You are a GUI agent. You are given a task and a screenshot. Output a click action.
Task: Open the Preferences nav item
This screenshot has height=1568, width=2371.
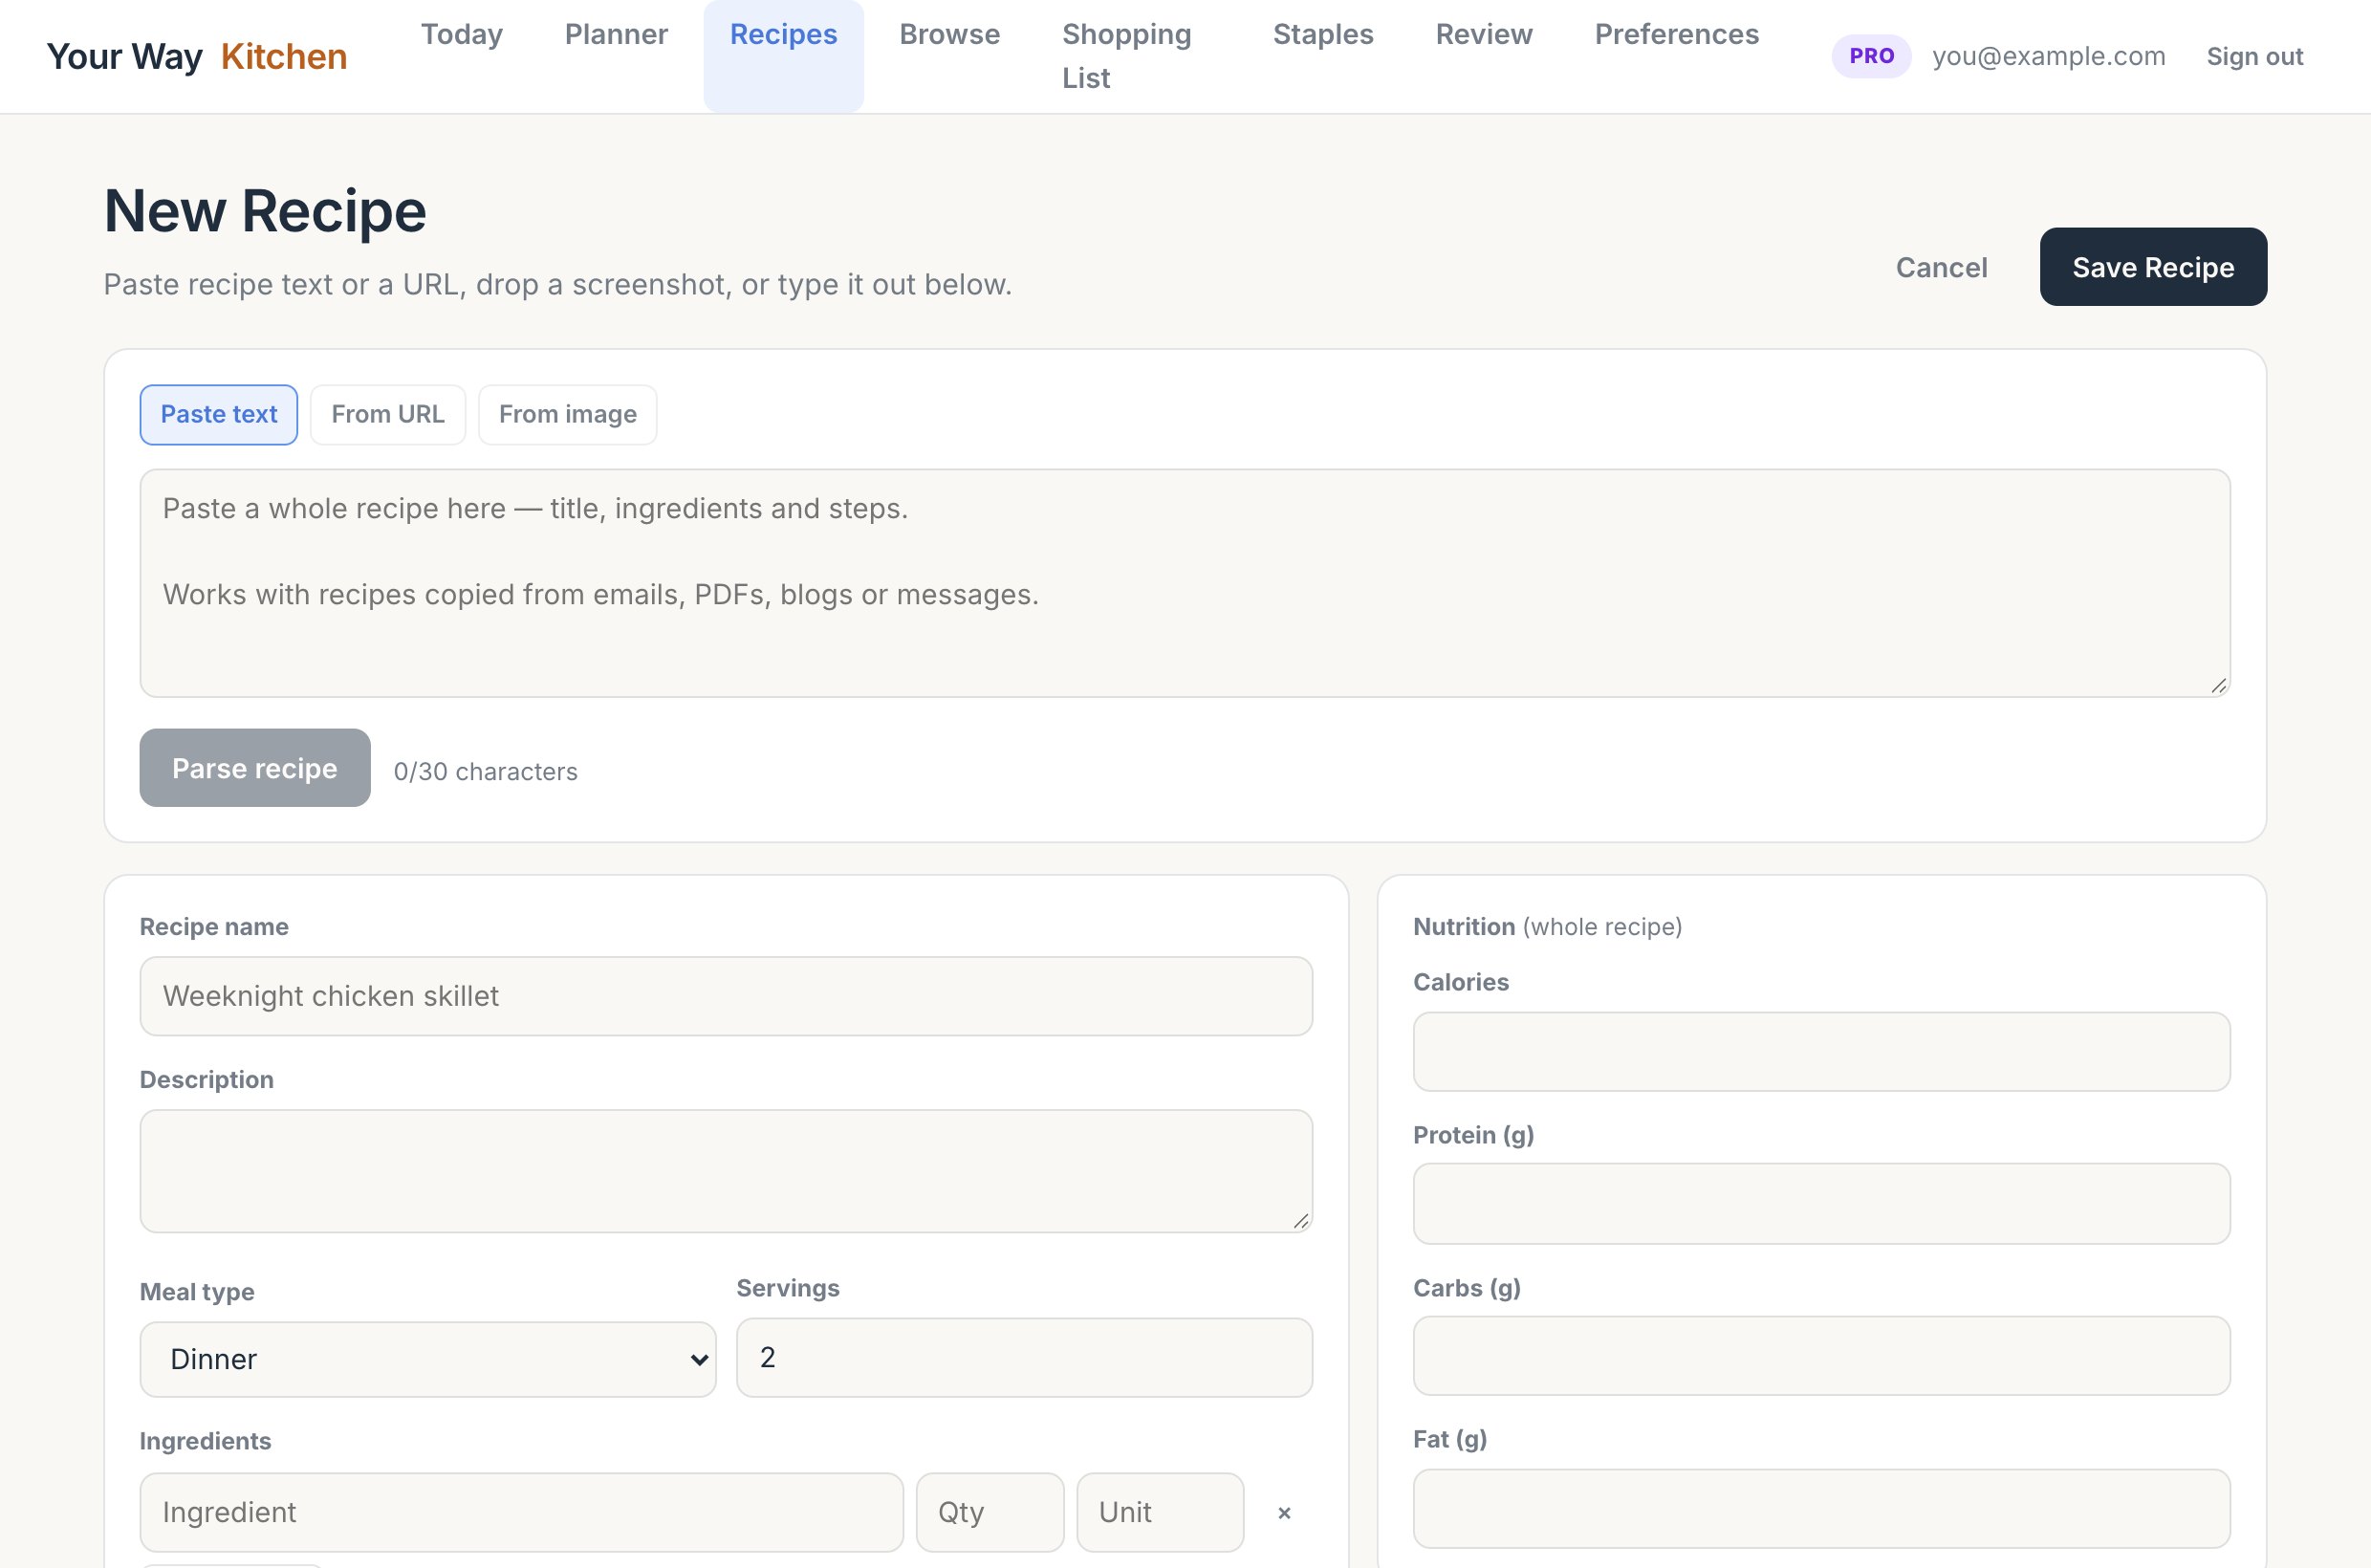click(1677, 35)
